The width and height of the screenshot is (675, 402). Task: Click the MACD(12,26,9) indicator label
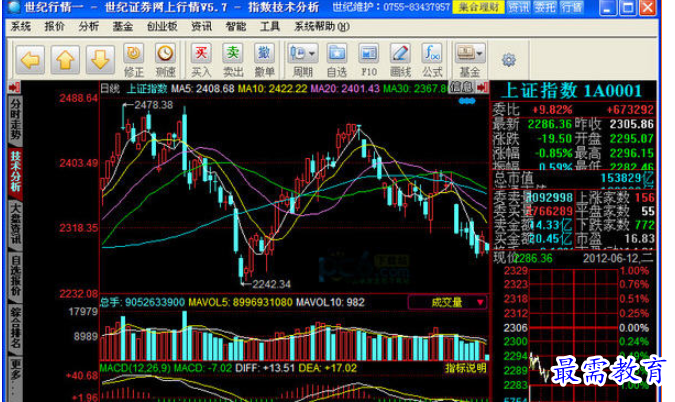[136, 368]
